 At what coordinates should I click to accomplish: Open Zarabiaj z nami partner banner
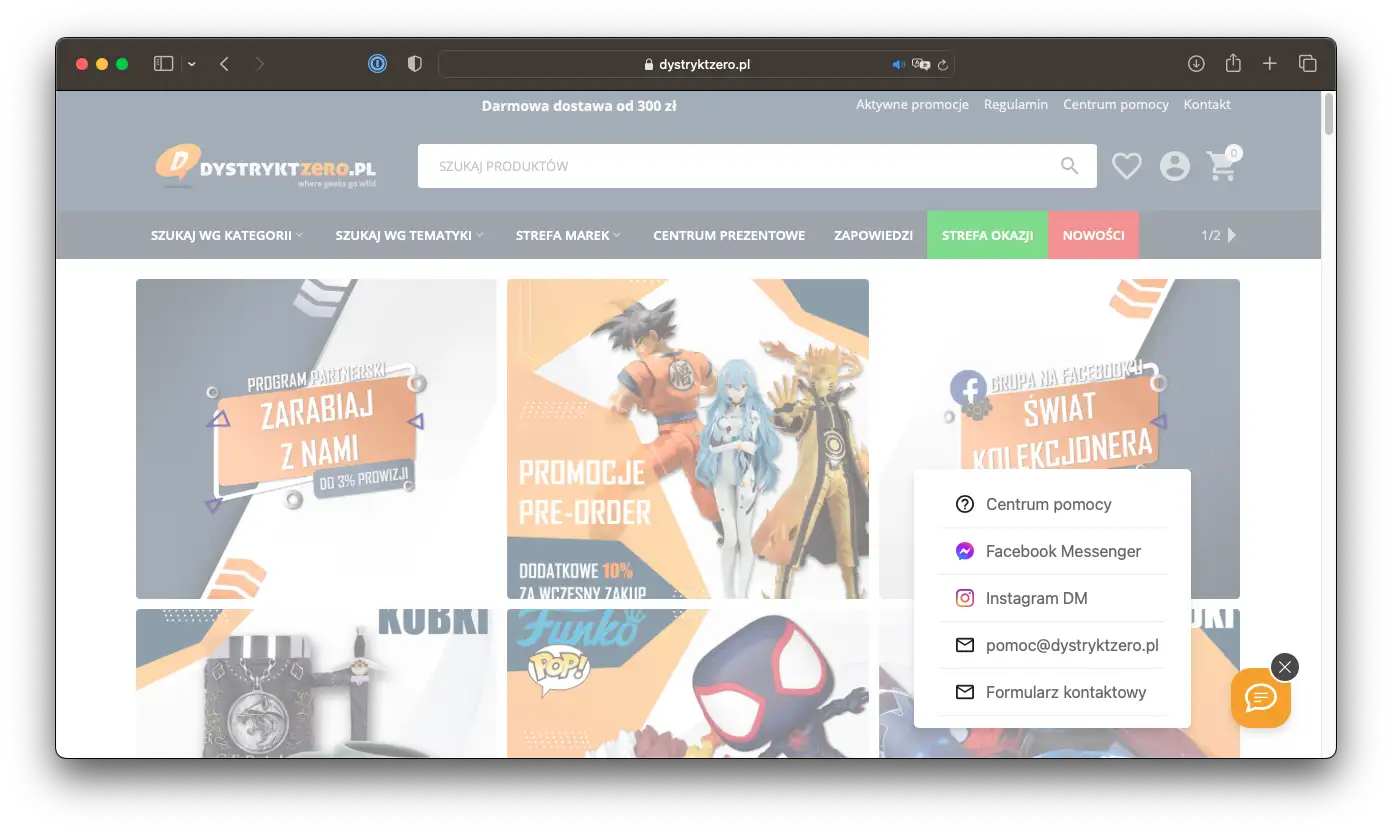tap(316, 439)
